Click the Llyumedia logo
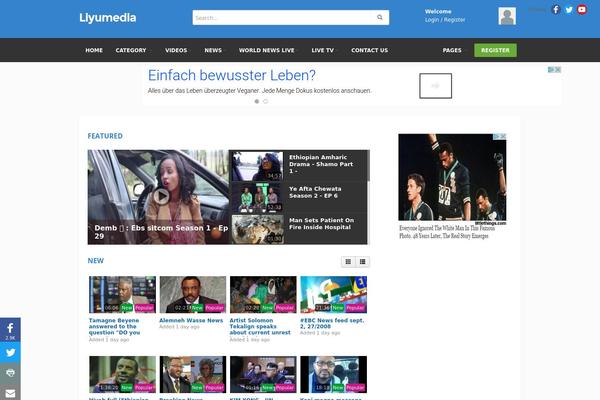 pyautogui.click(x=108, y=18)
